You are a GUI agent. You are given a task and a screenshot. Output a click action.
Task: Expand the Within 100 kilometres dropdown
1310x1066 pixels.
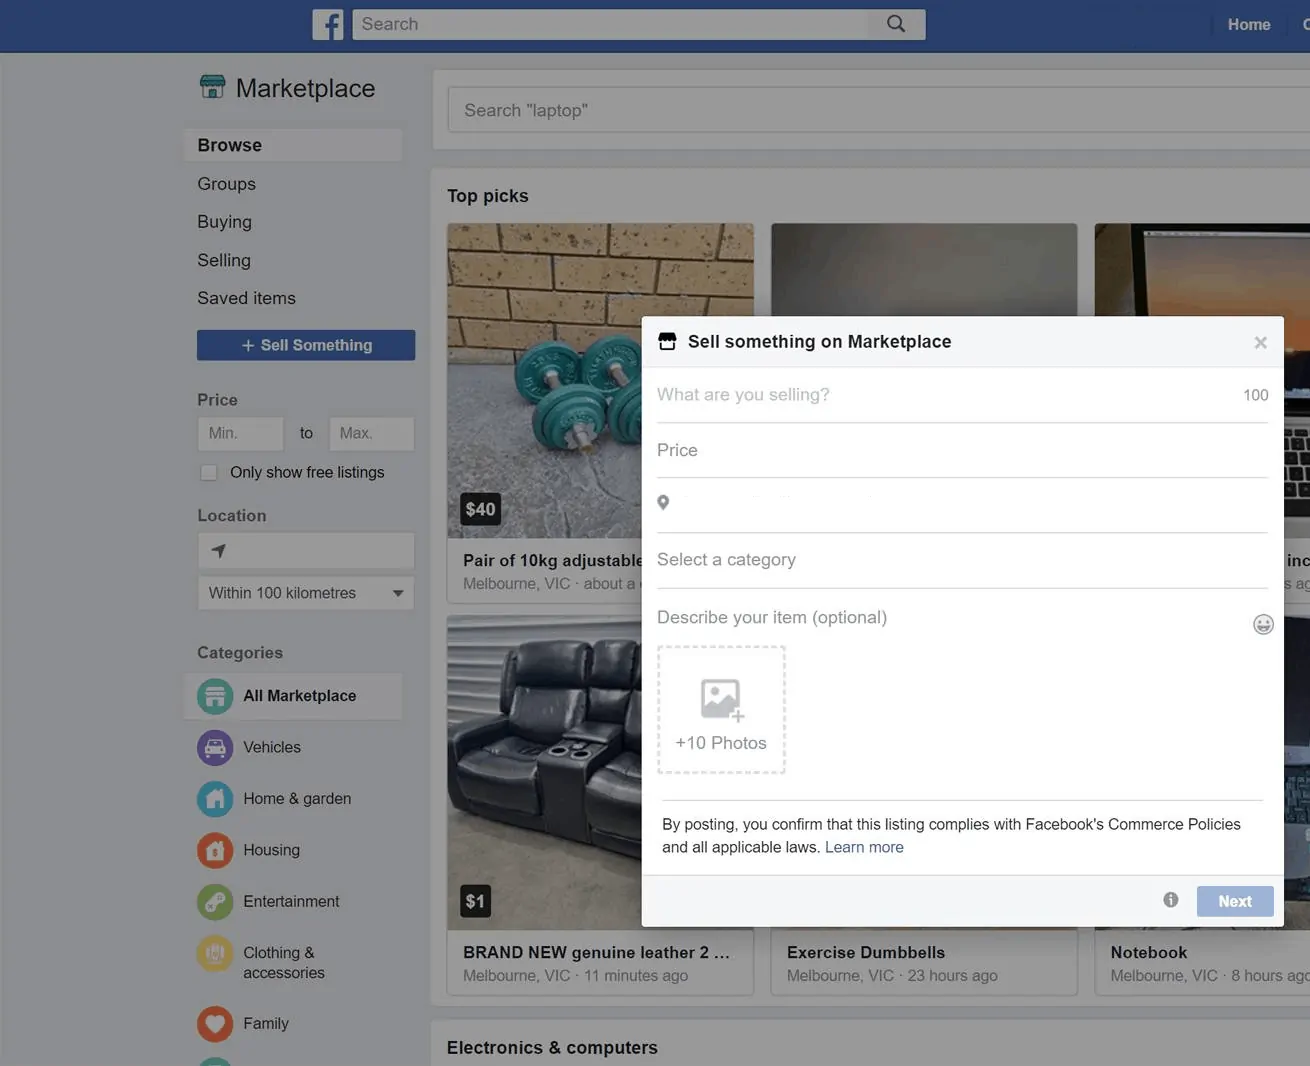pyautogui.click(x=305, y=593)
